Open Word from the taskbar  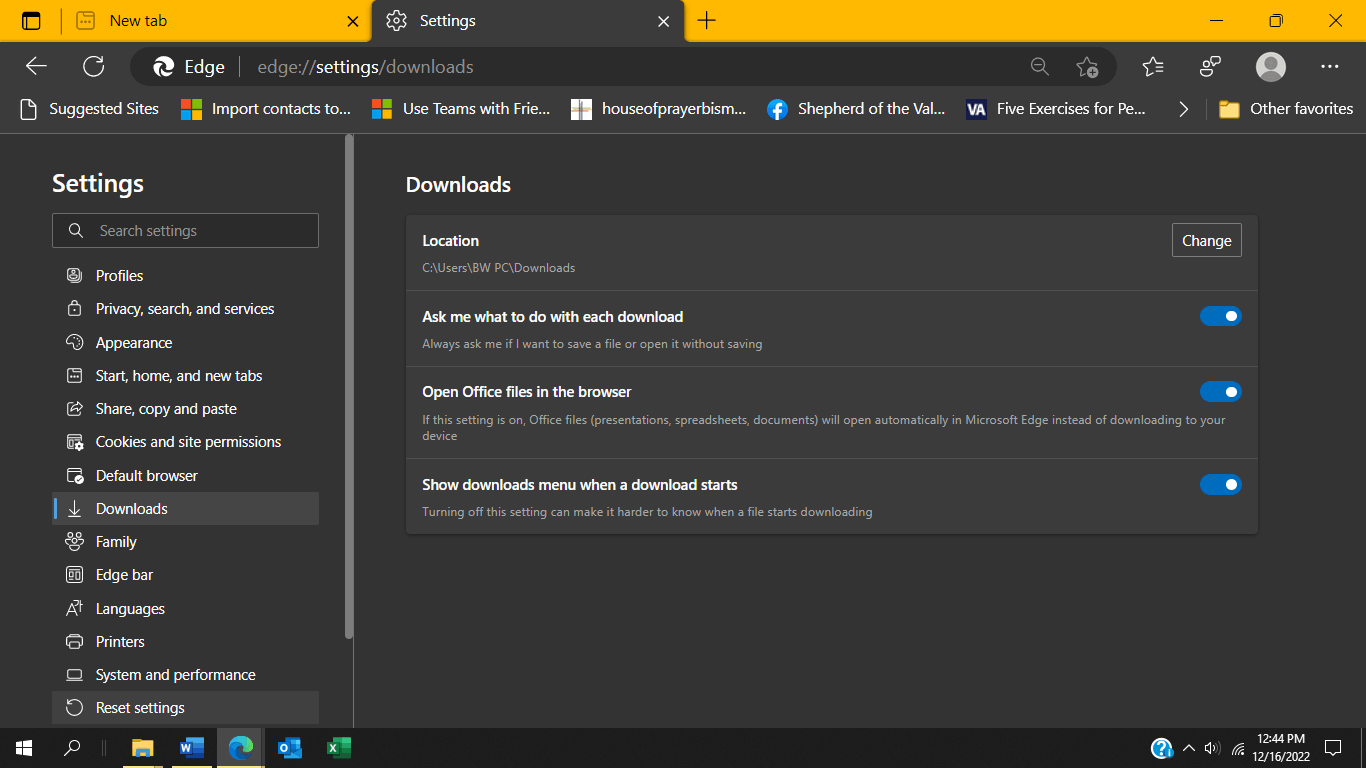click(192, 747)
